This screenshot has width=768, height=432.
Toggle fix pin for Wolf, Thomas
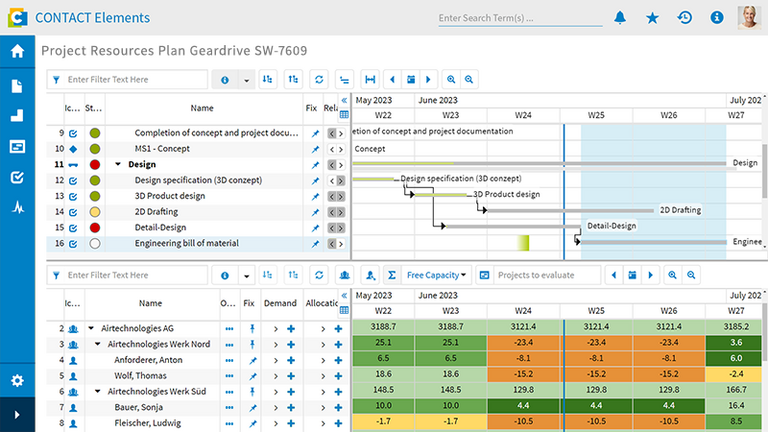pyautogui.click(x=252, y=376)
